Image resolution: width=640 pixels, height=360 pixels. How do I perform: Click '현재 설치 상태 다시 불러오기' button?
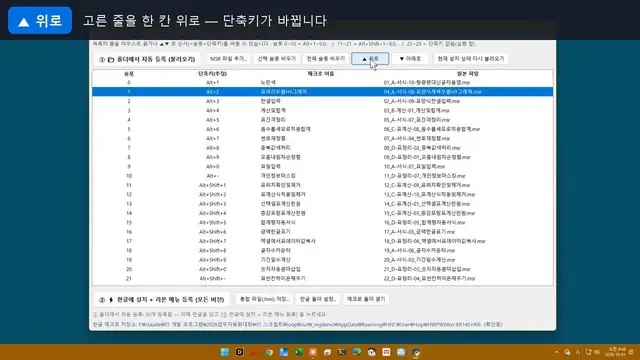click(471, 59)
